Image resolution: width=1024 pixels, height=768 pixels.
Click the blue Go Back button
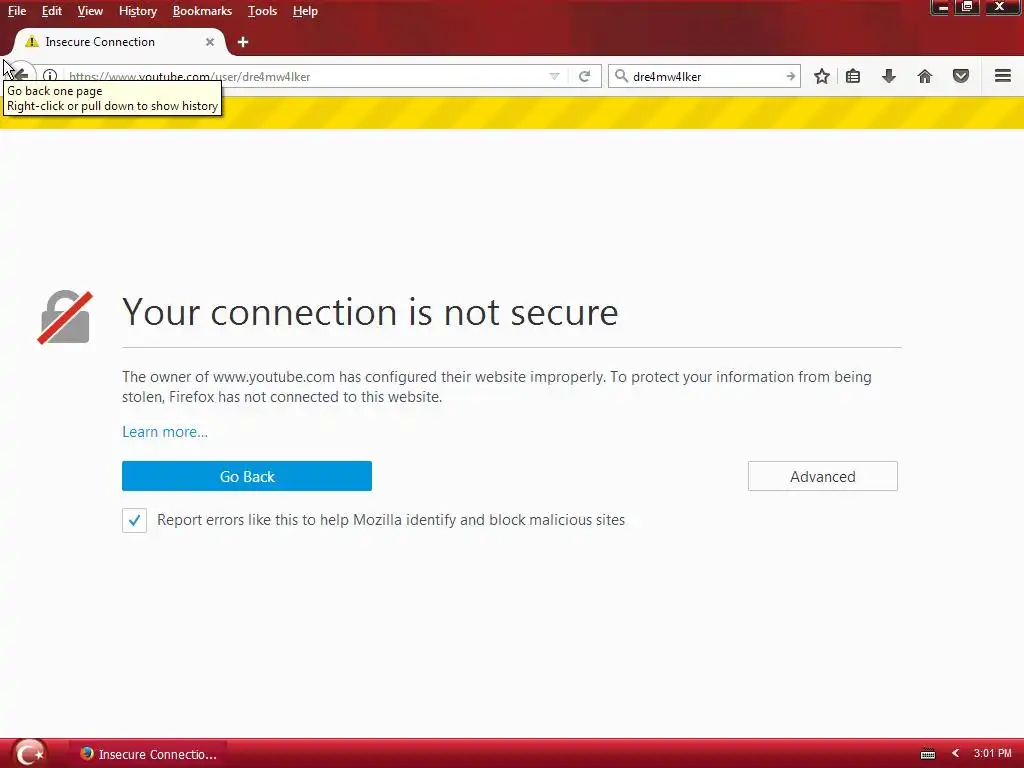click(x=247, y=476)
